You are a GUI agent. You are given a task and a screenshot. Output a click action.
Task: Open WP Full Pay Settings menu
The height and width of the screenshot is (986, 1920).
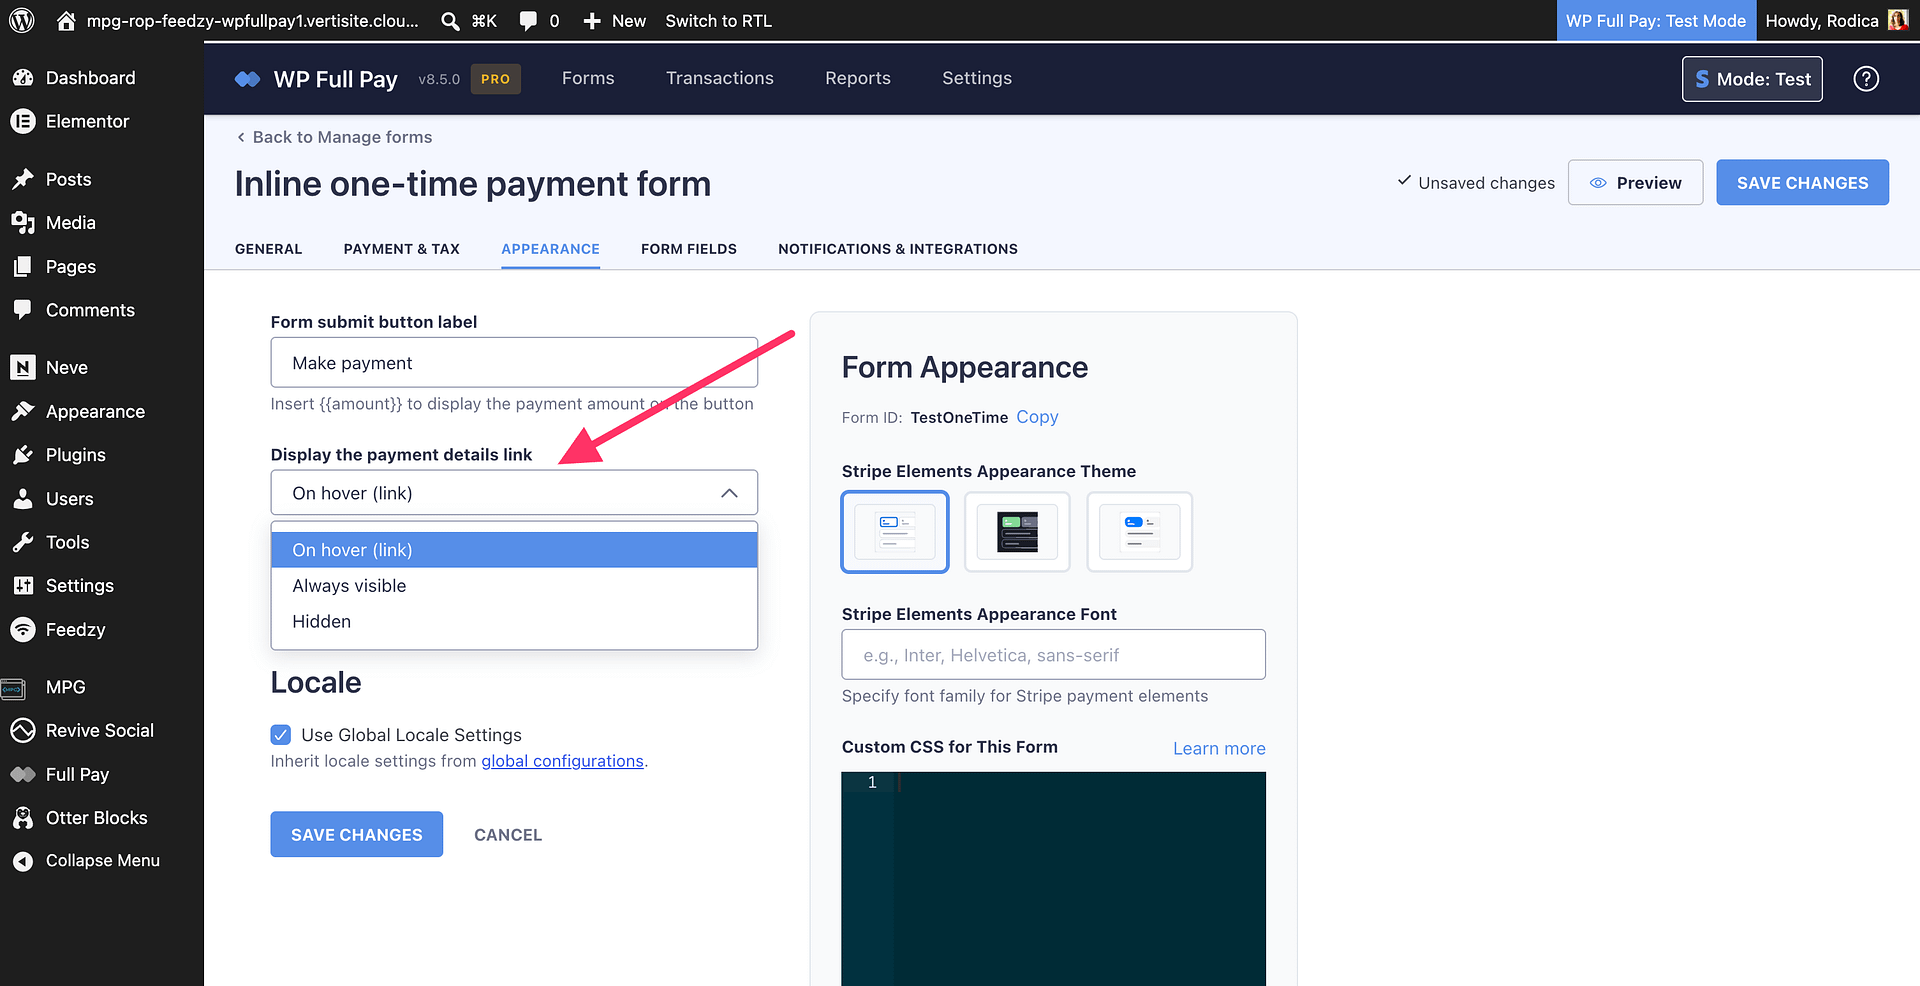click(x=977, y=78)
